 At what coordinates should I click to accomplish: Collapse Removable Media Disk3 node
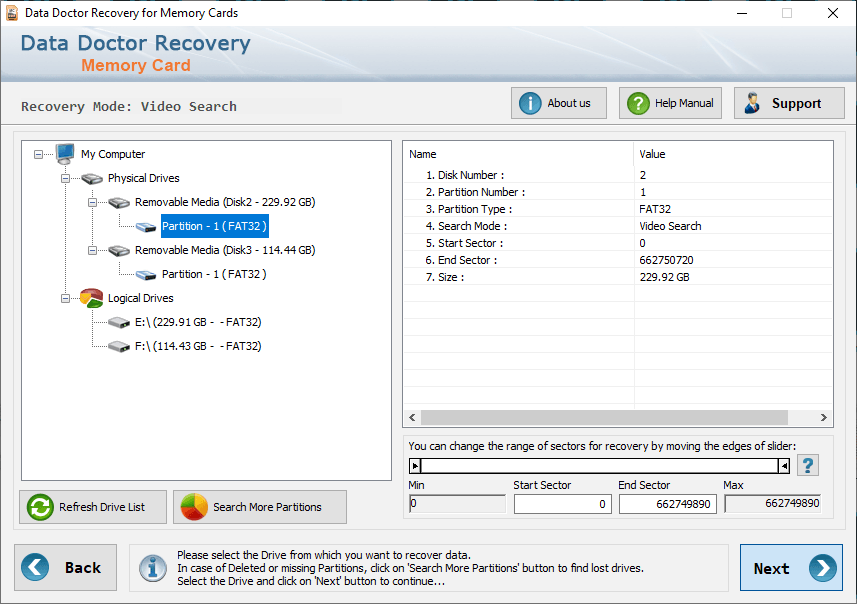92,250
